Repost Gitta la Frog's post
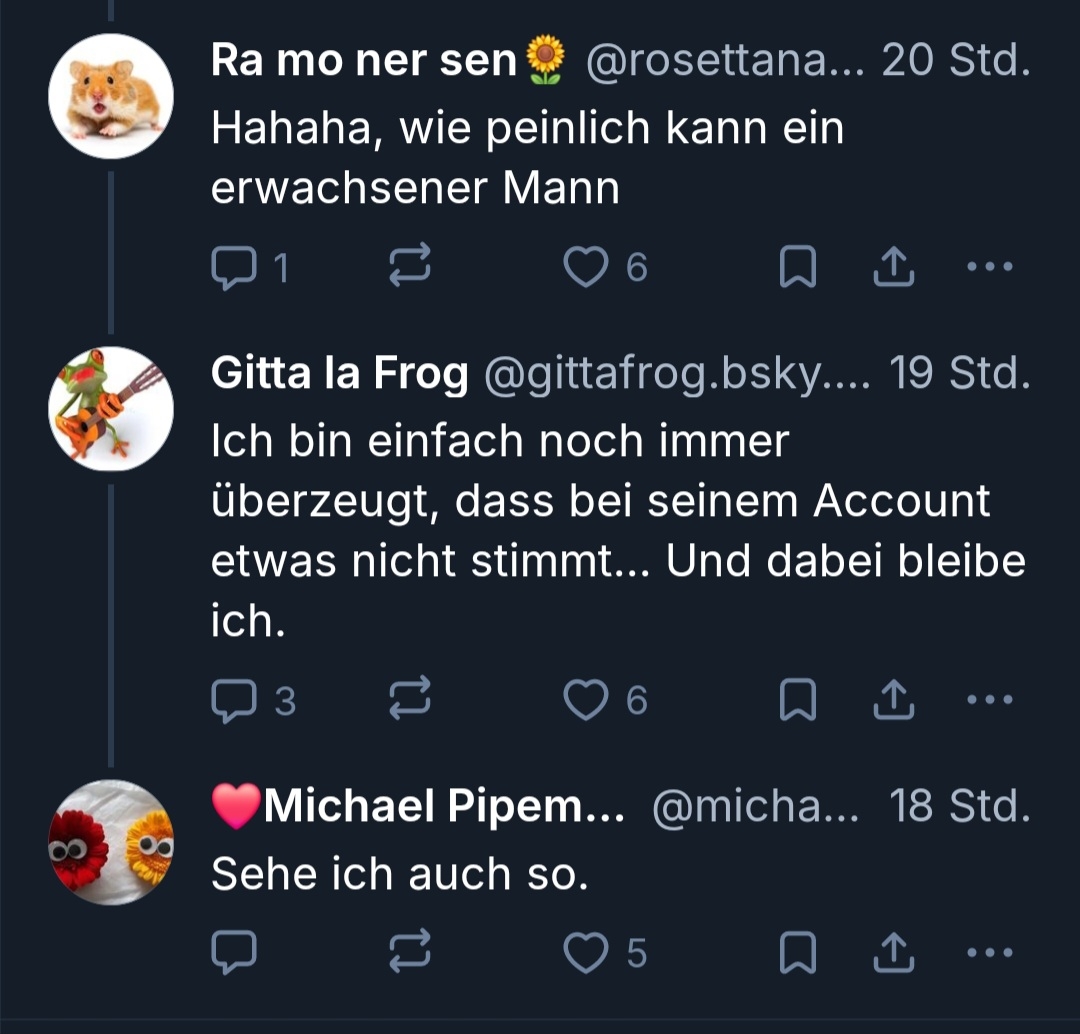 (410, 700)
